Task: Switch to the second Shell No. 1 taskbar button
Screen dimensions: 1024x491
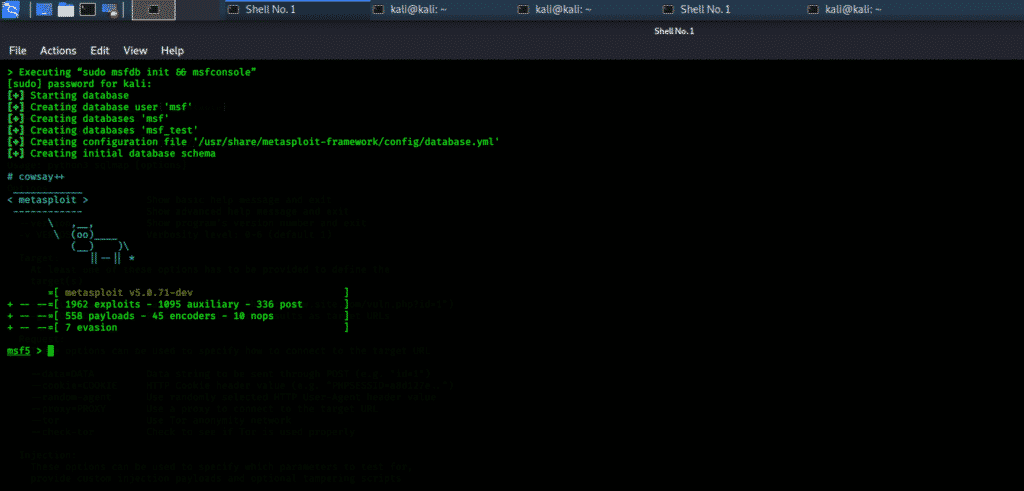Action: coord(733,9)
